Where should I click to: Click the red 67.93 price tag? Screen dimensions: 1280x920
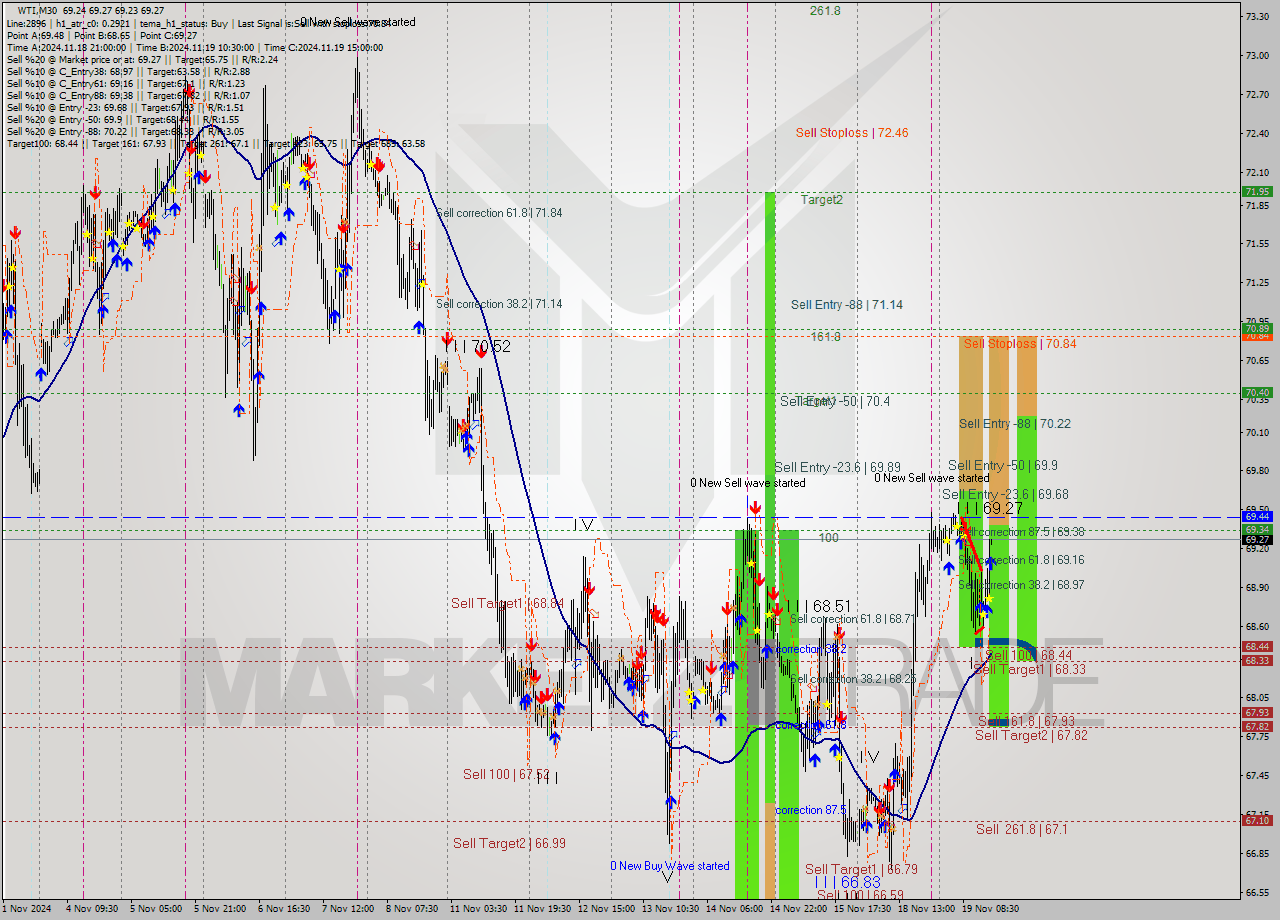[x=1257, y=713]
